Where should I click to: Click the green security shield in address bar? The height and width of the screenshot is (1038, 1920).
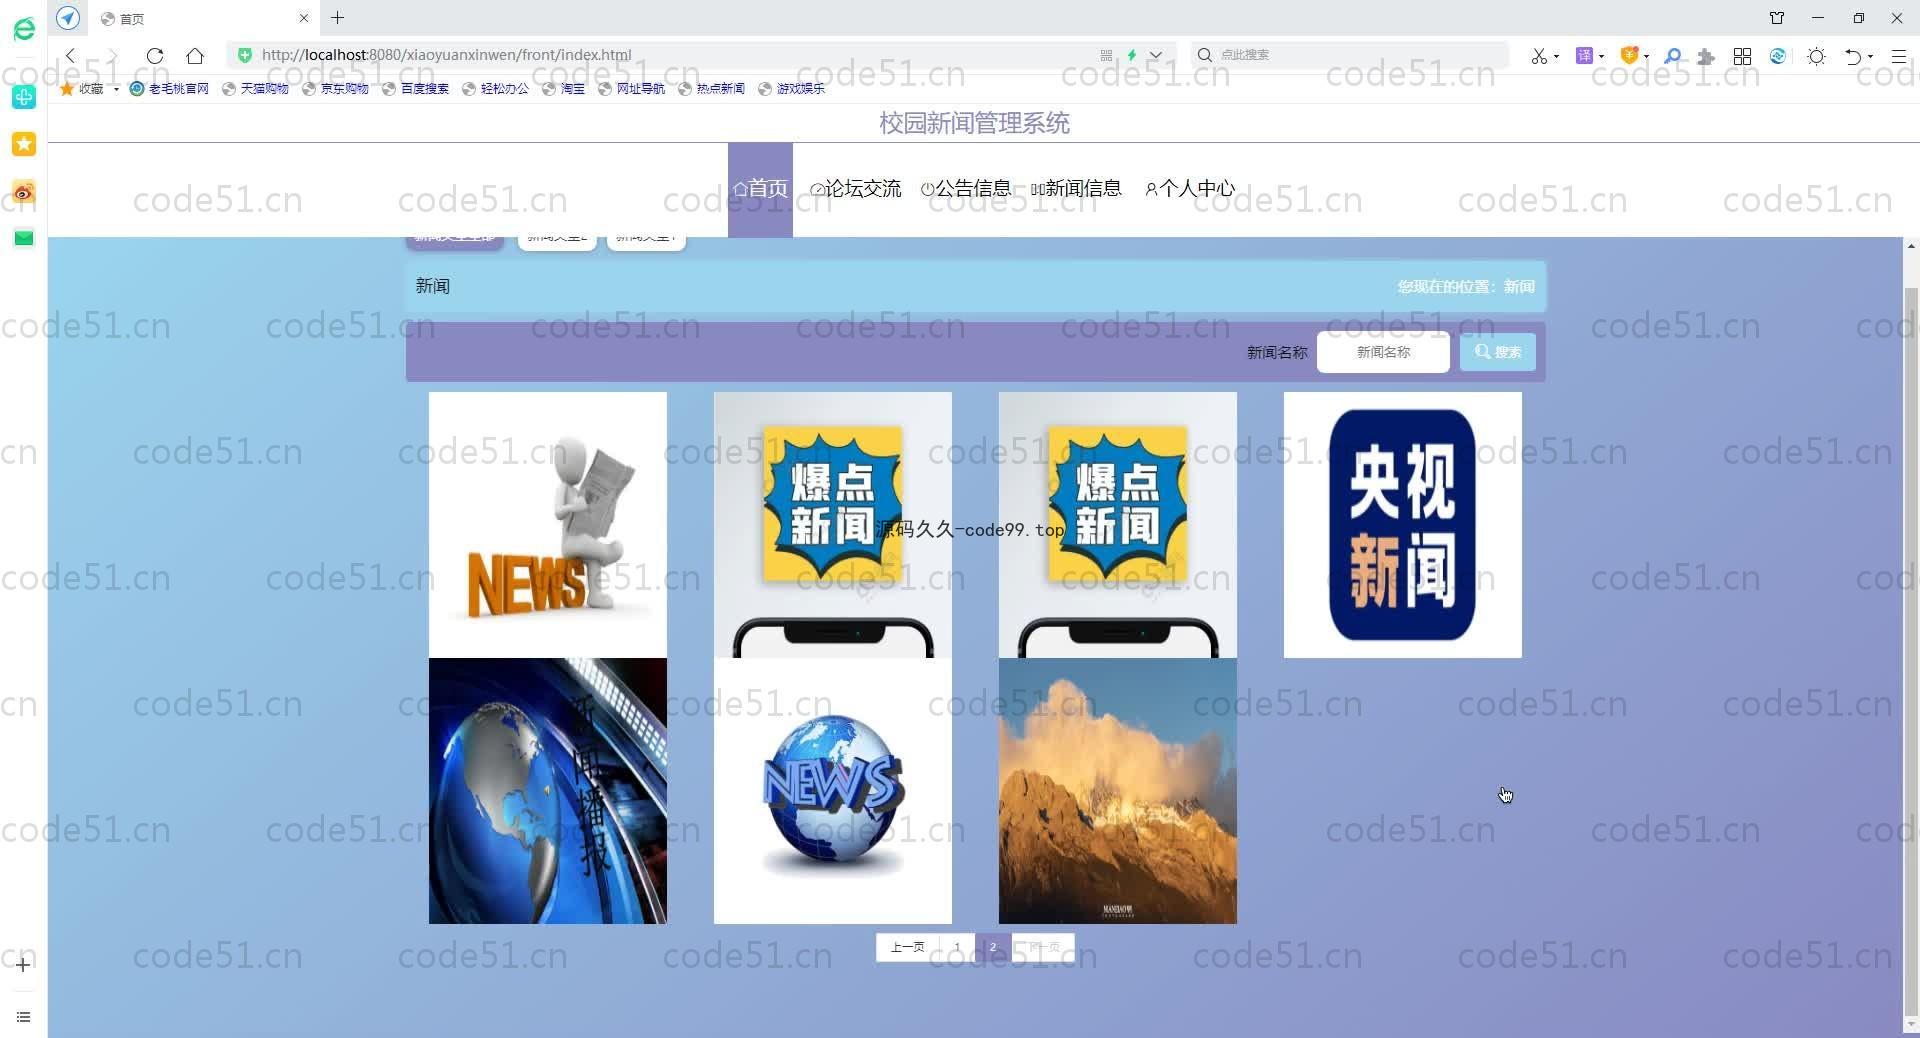245,55
